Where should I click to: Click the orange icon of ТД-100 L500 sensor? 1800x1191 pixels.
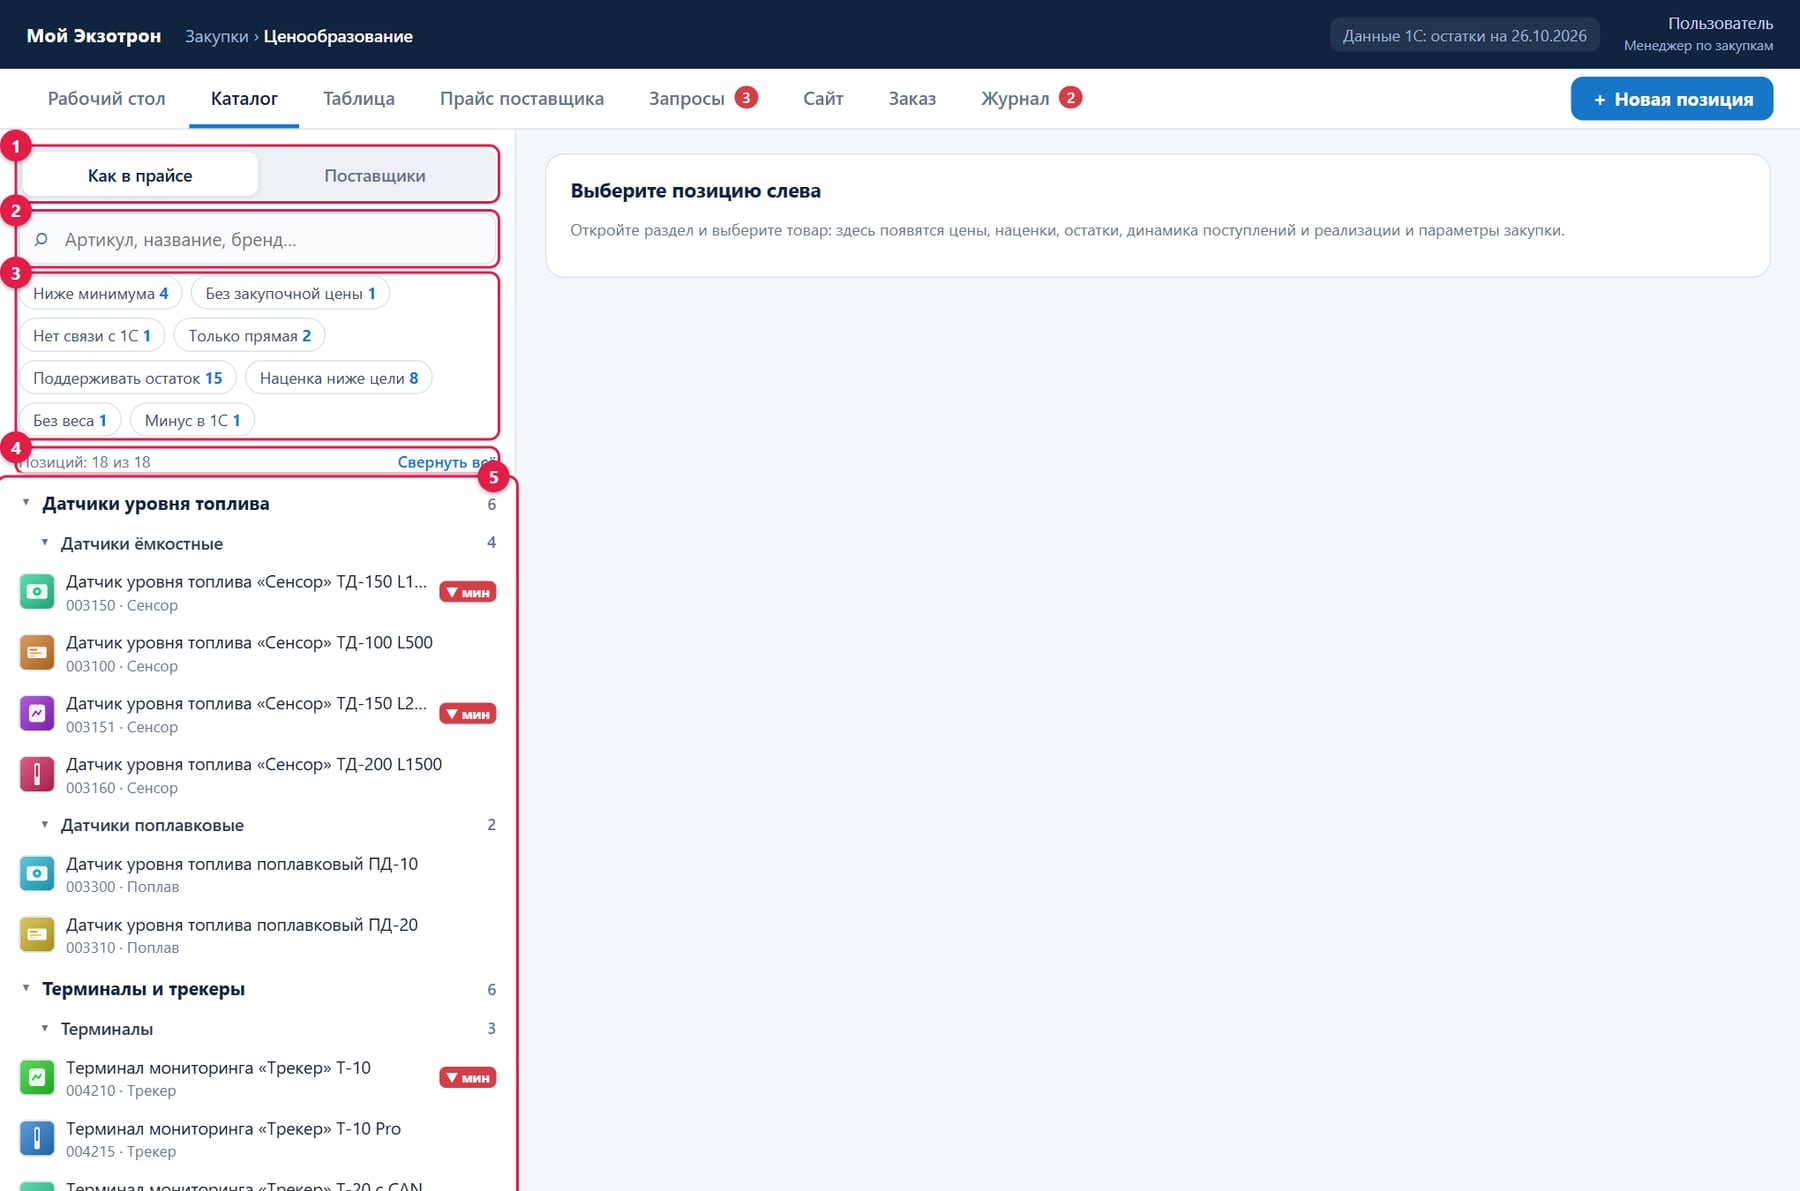pos(37,653)
